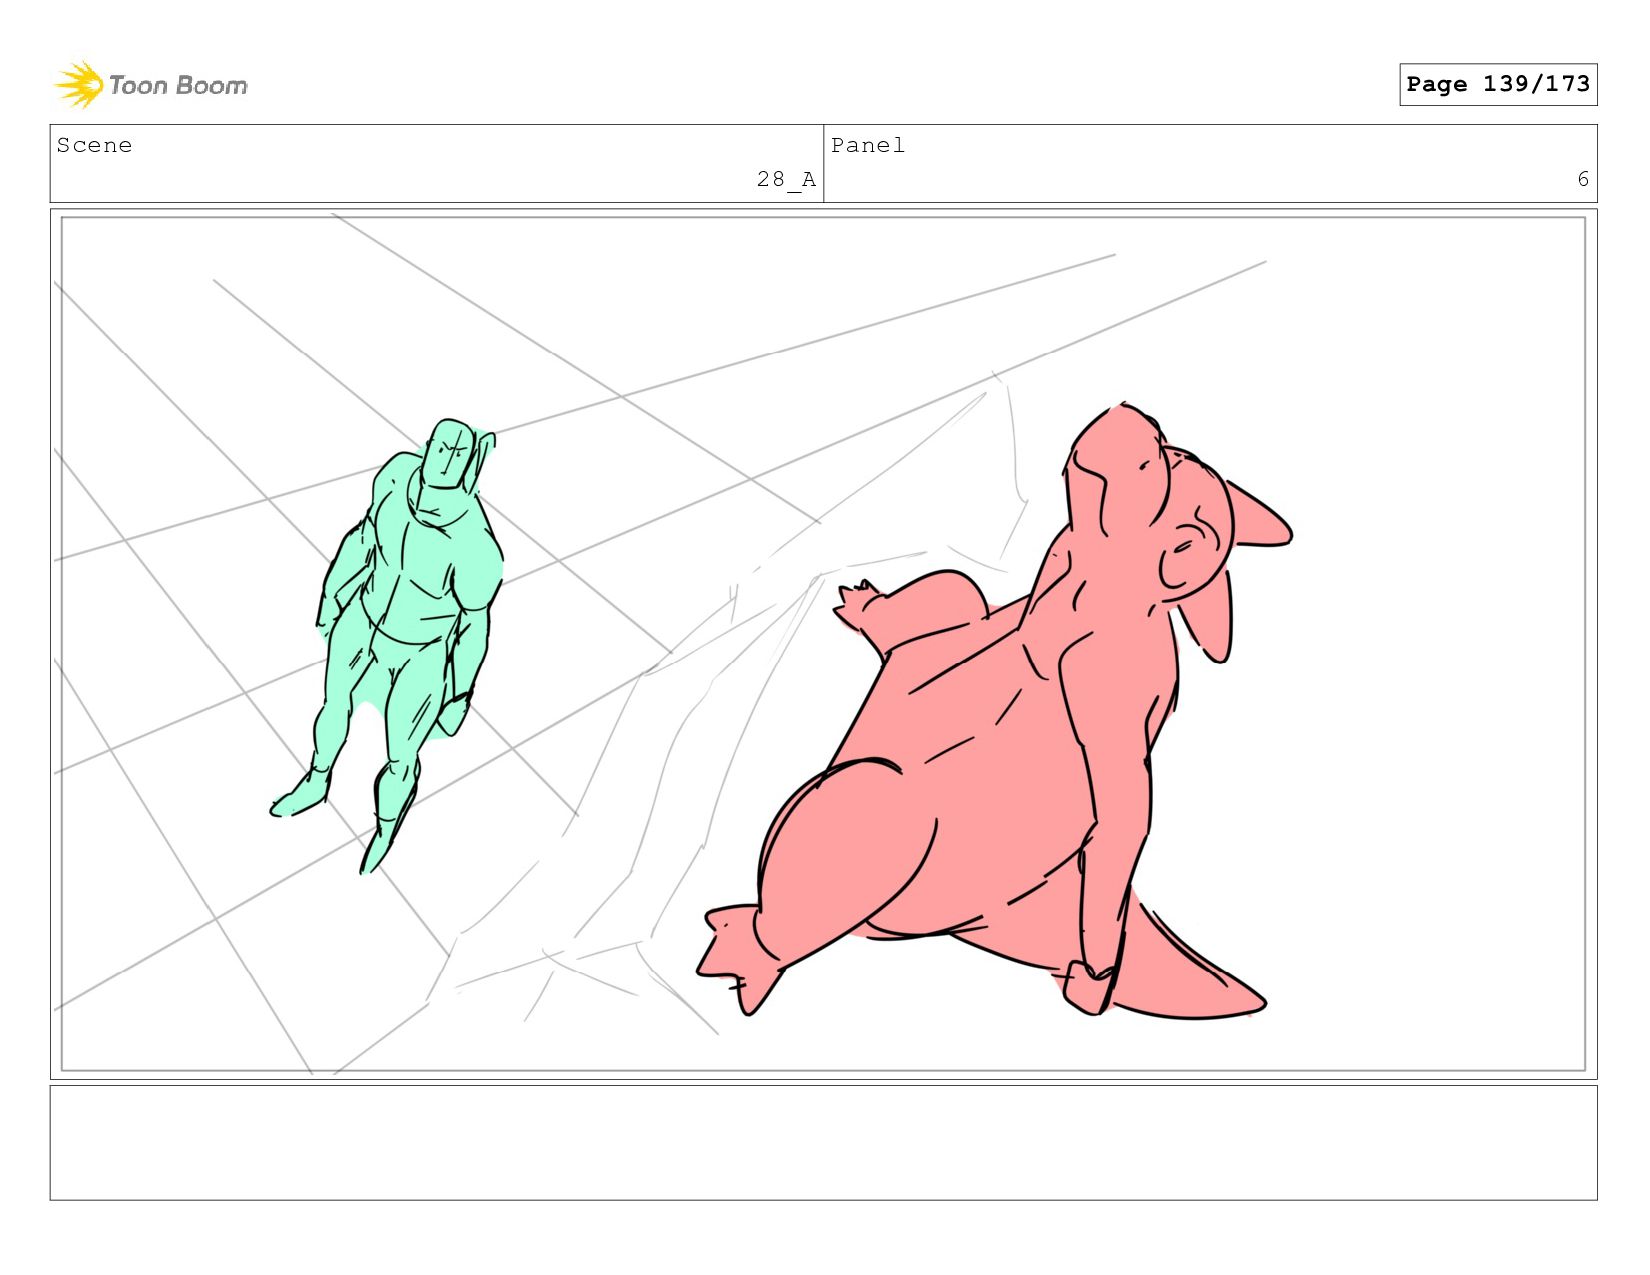Click the Toon Boom logo
1650x1275 pixels.
pos(150,85)
